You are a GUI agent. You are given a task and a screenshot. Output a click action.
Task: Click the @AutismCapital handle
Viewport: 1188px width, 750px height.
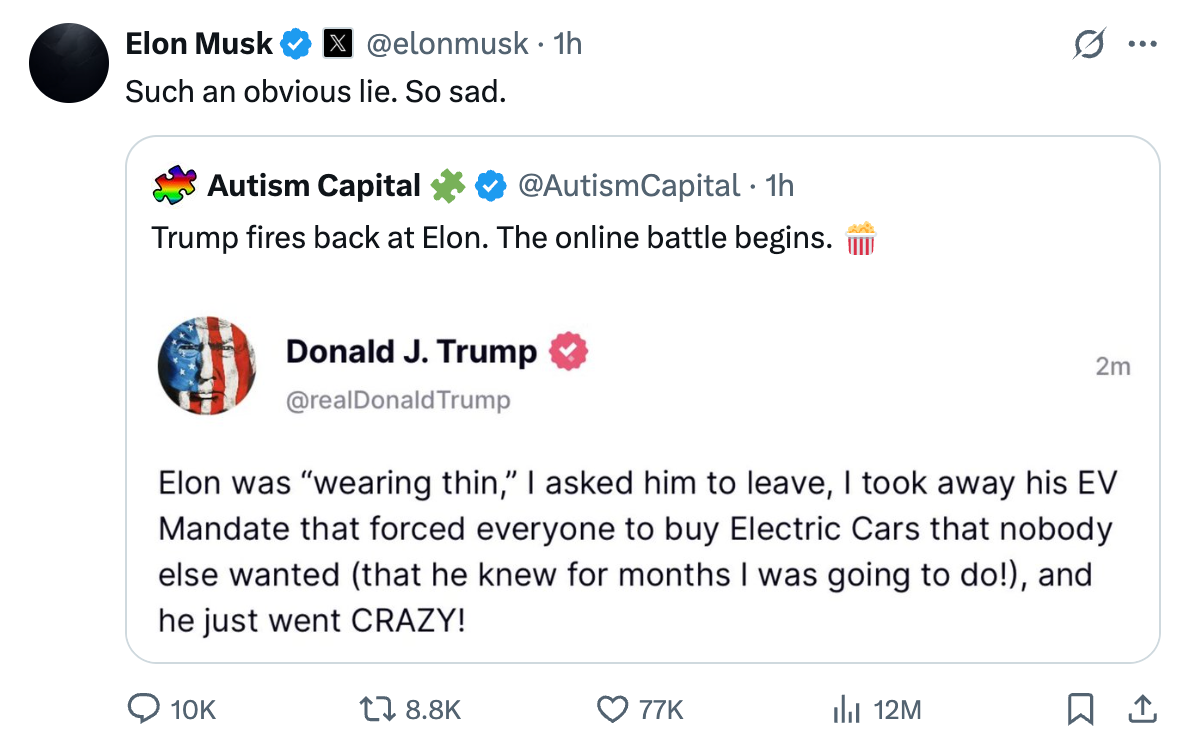tap(628, 186)
